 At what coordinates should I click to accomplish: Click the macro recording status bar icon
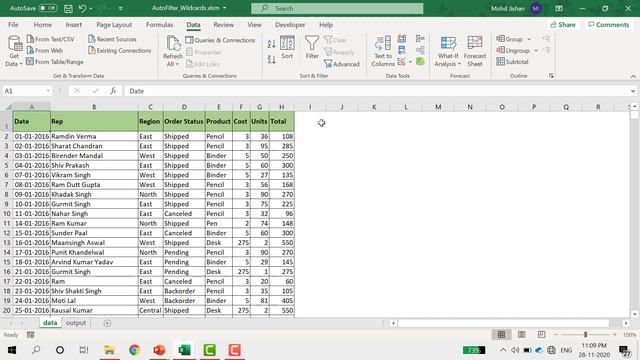point(31,335)
